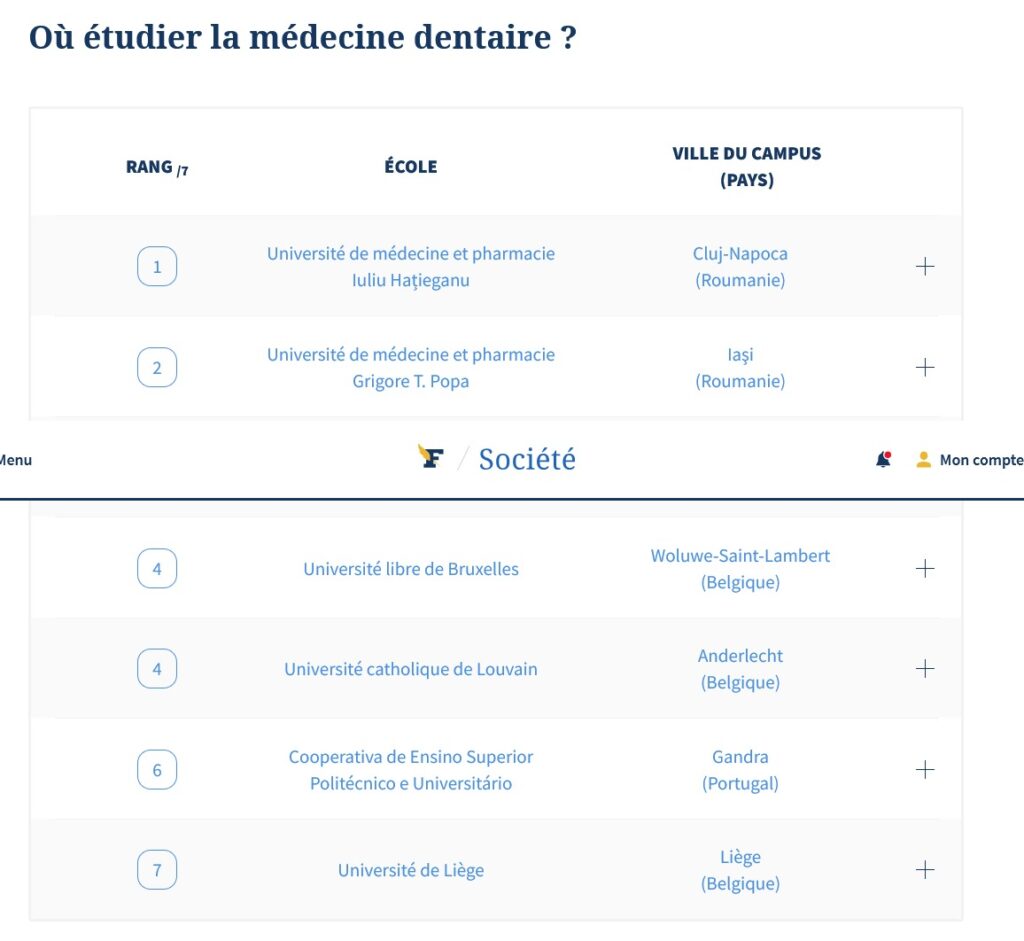This screenshot has width=1024, height=941.
Task: Expand the Grigore T. Popa row
Action: [925, 367]
